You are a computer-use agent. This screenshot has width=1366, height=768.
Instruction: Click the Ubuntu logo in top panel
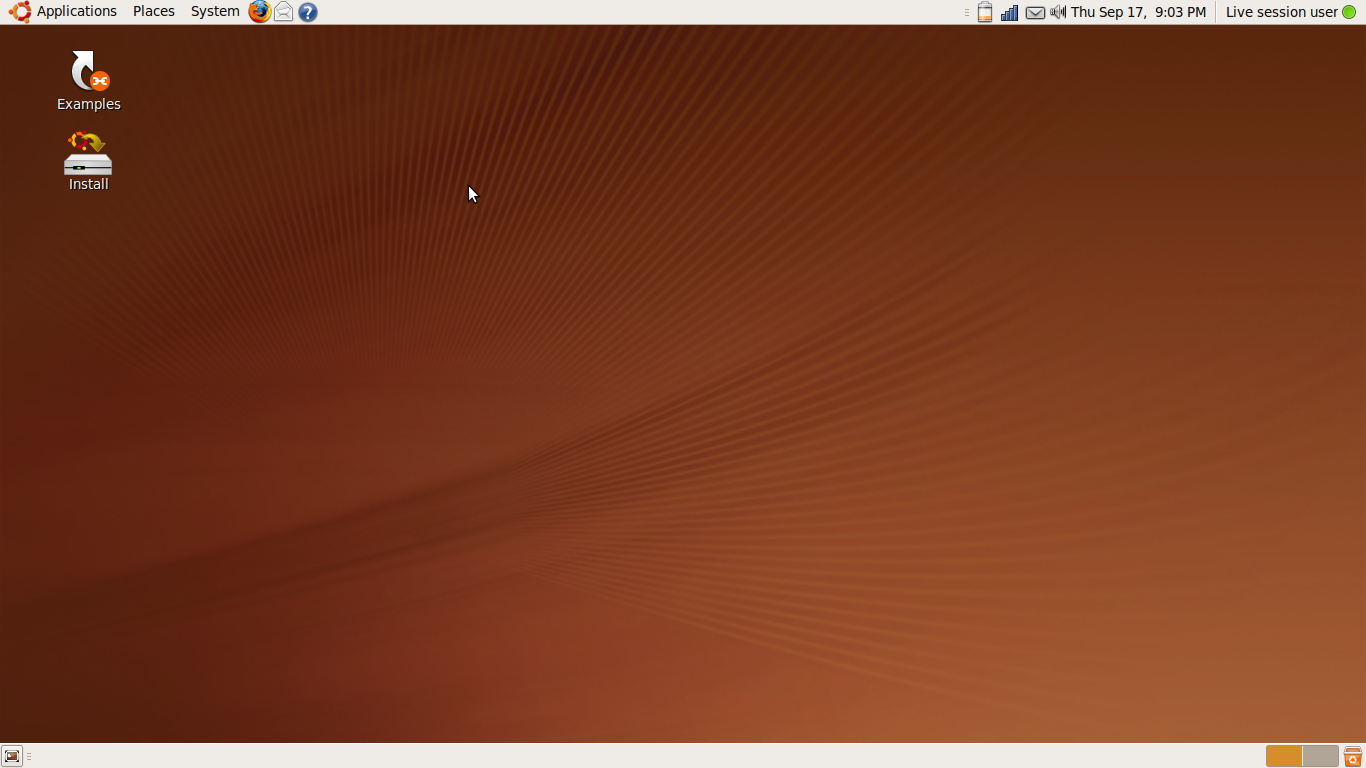[x=20, y=12]
